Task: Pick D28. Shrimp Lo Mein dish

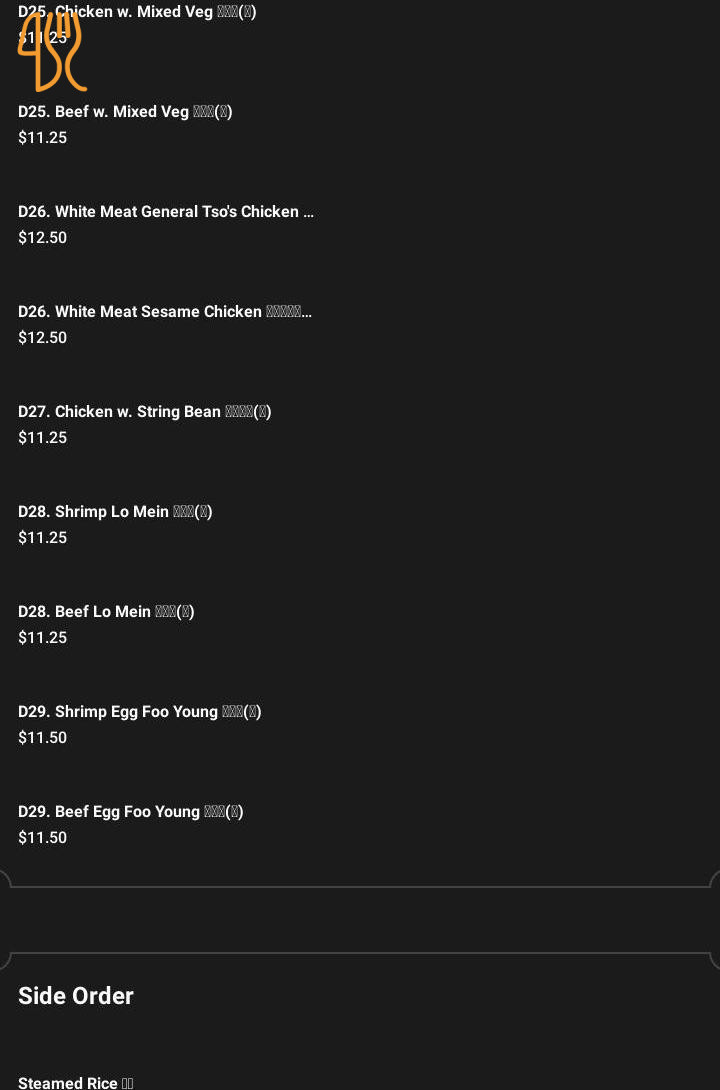Action: click(x=115, y=512)
